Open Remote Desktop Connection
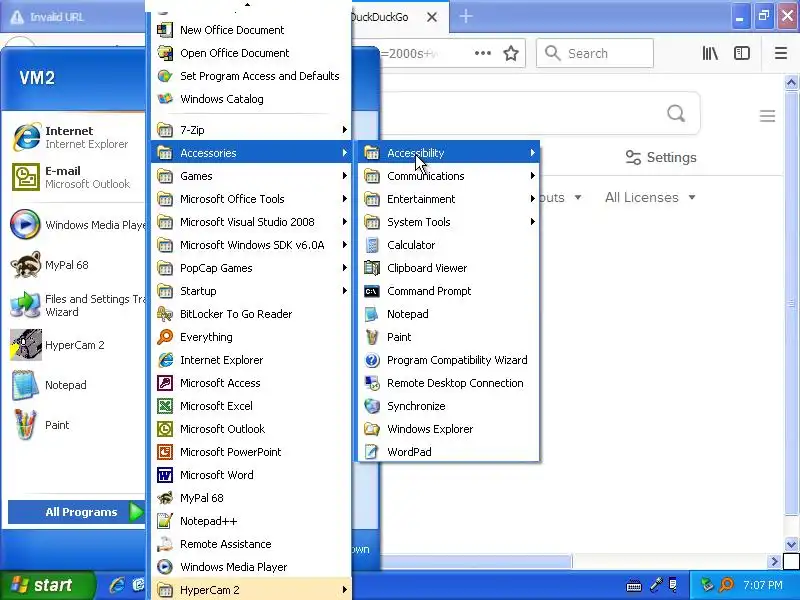 (x=448, y=383)
